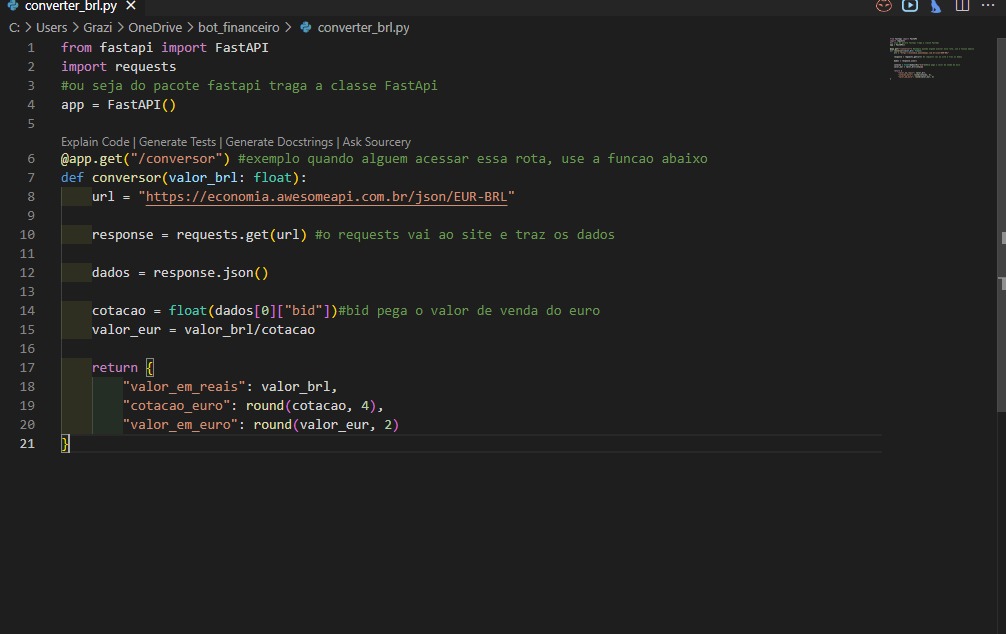Screen dimensions: 1006x634
Task: Click the Generate Tests code lens
Action: 177,142
